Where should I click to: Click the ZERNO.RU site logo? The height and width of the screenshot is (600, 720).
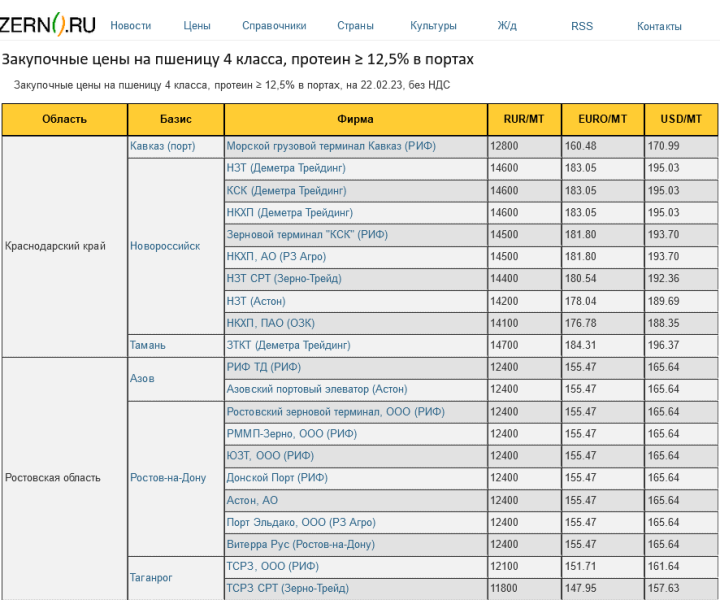click(x=48, y=24)
